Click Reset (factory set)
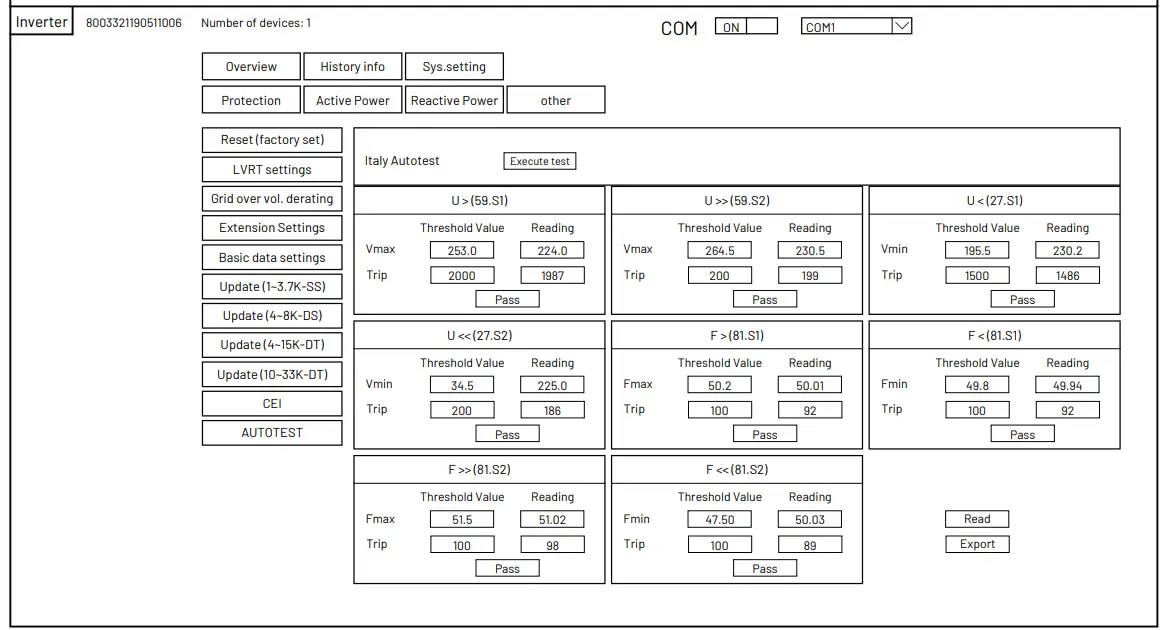The width and height of the screenshot is (1164, 630). click(271, 139)
